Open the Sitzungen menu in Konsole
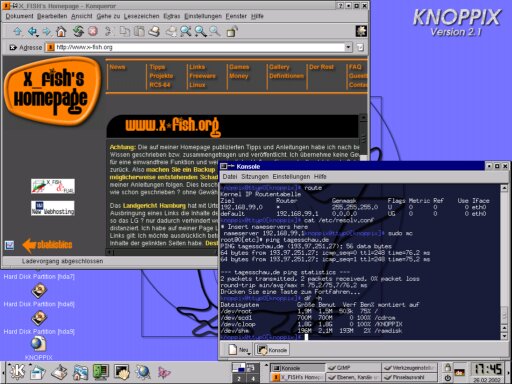512x384 pixels. (255, 176)
